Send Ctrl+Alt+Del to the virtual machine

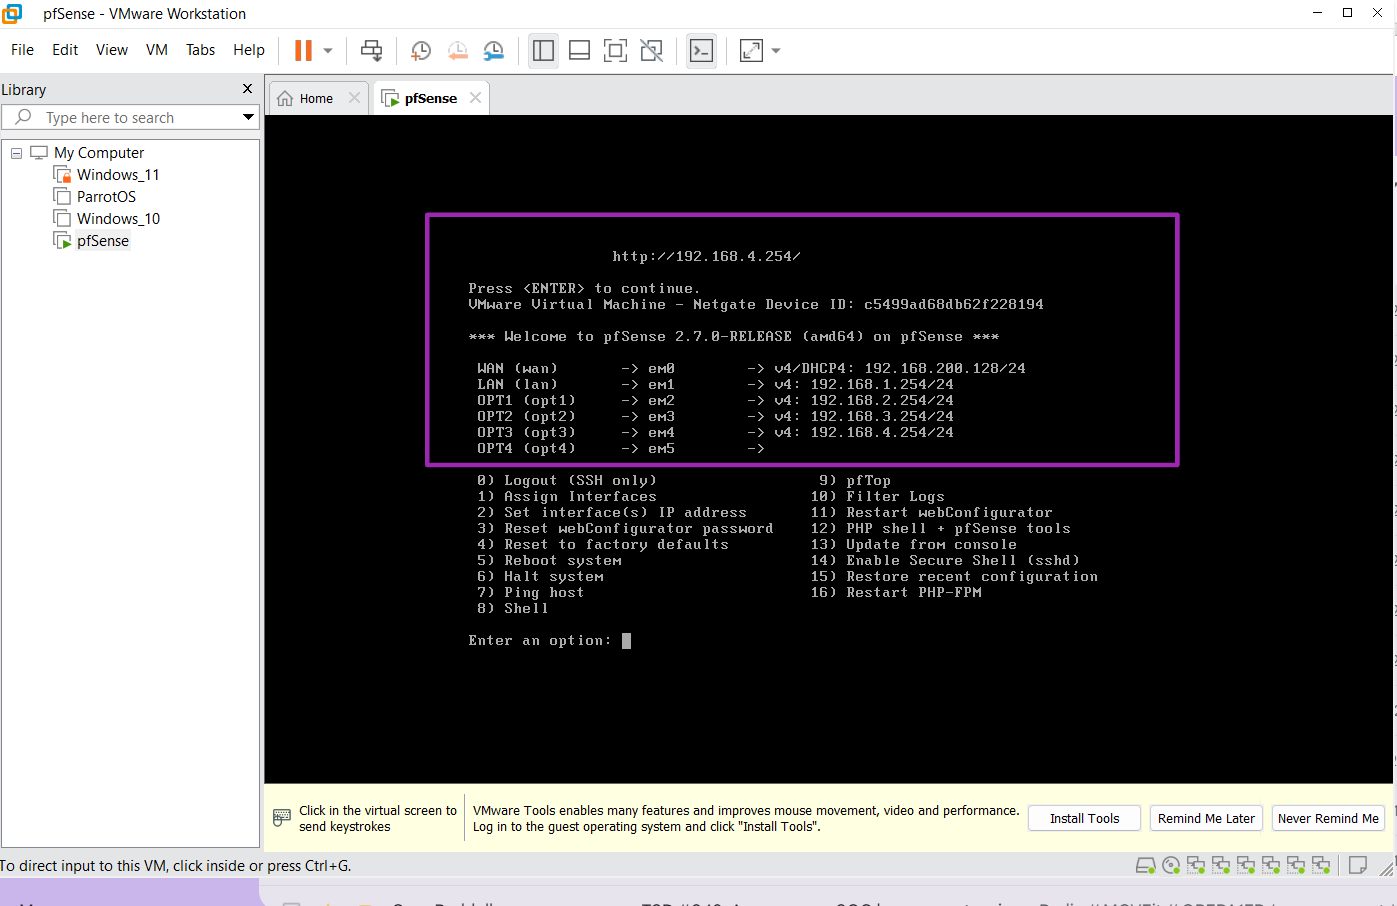[371, 50]
